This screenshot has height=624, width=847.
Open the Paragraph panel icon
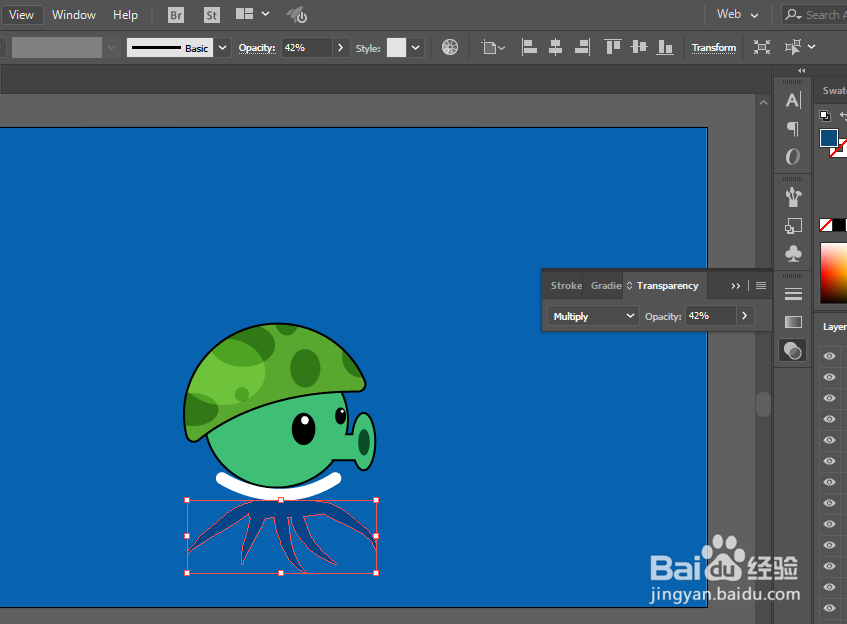[793, 129]
